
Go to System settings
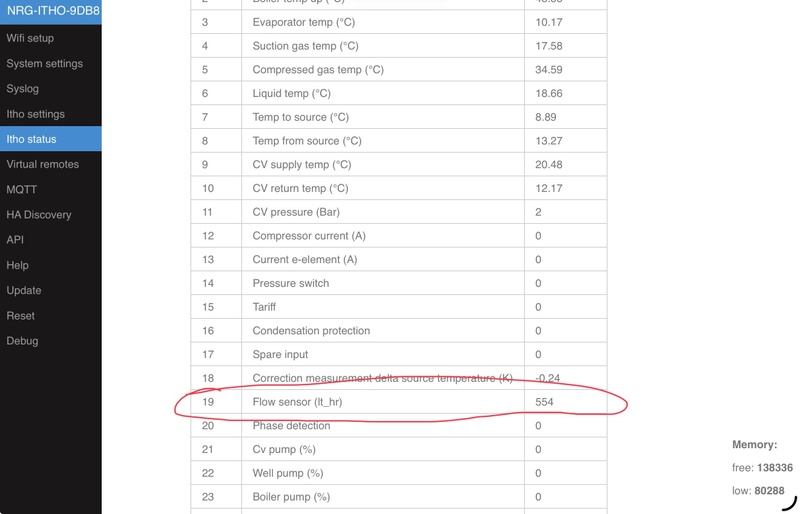click(44, 63)
